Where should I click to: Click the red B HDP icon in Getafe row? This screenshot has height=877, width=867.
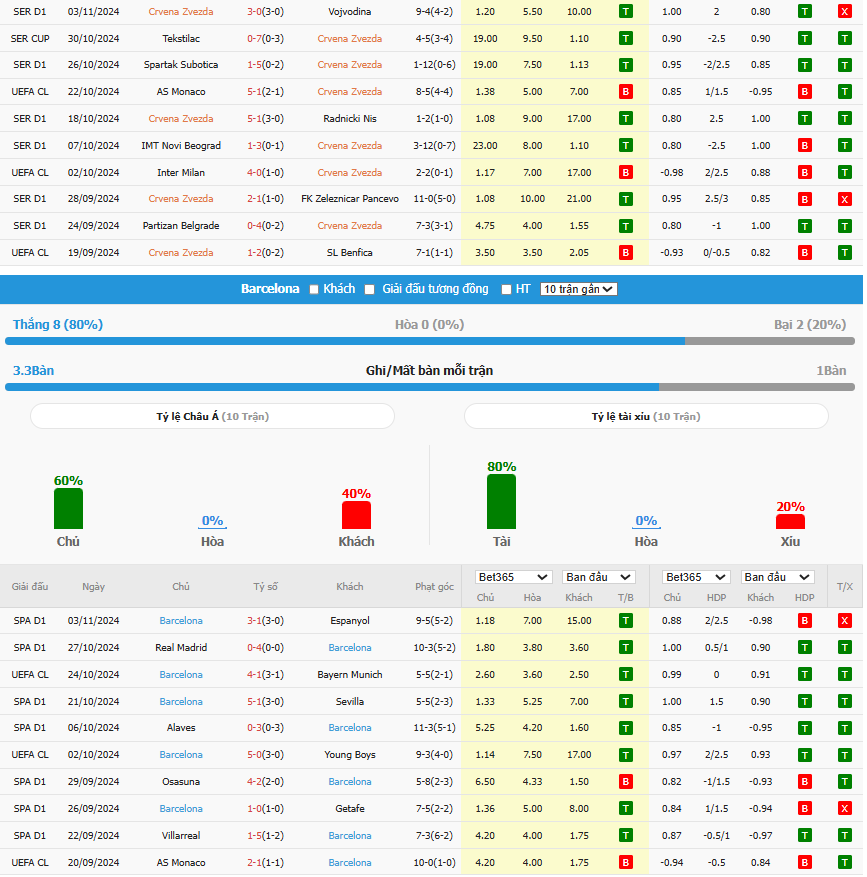(x=804, y=809)
